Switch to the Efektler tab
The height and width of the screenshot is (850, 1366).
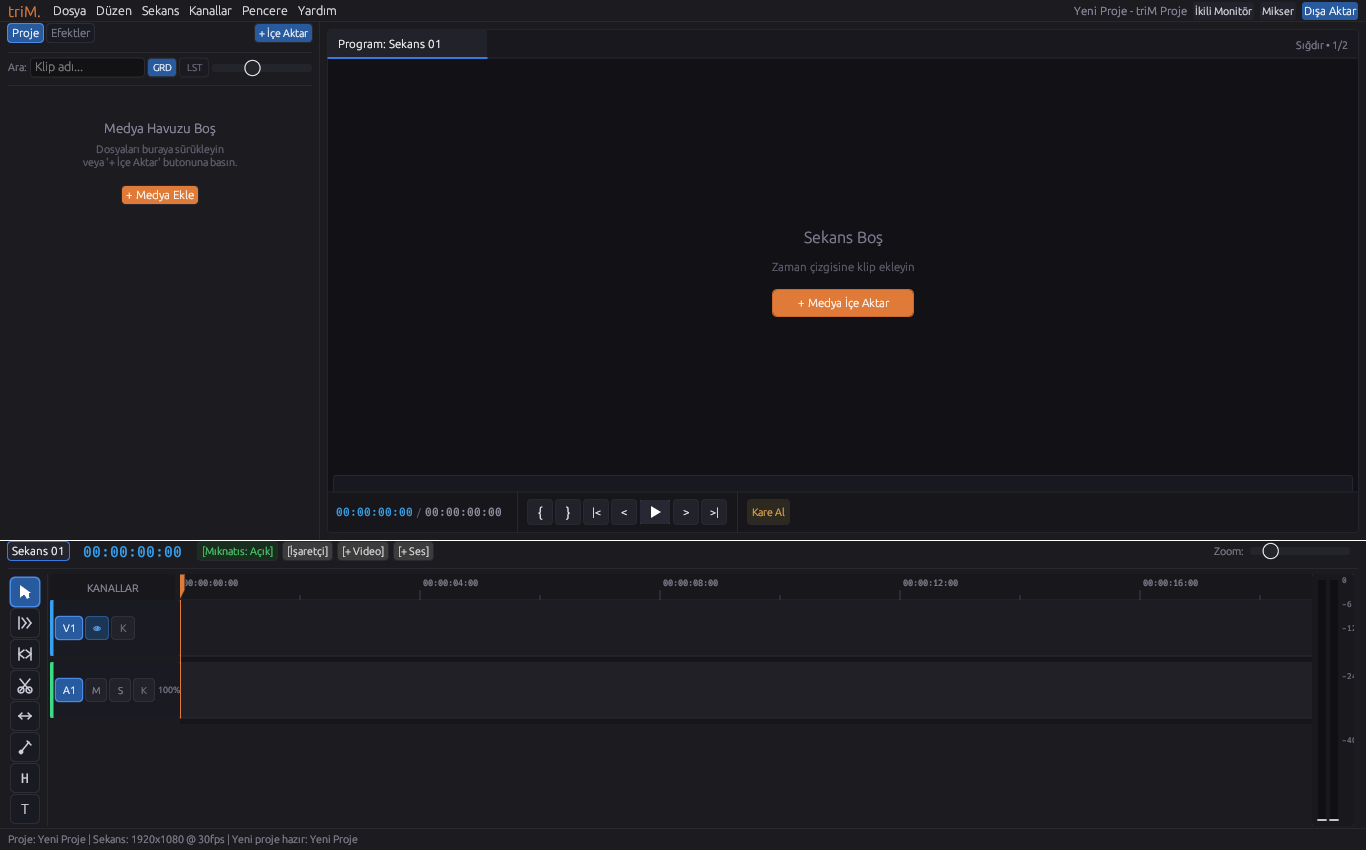click(71, 33)
